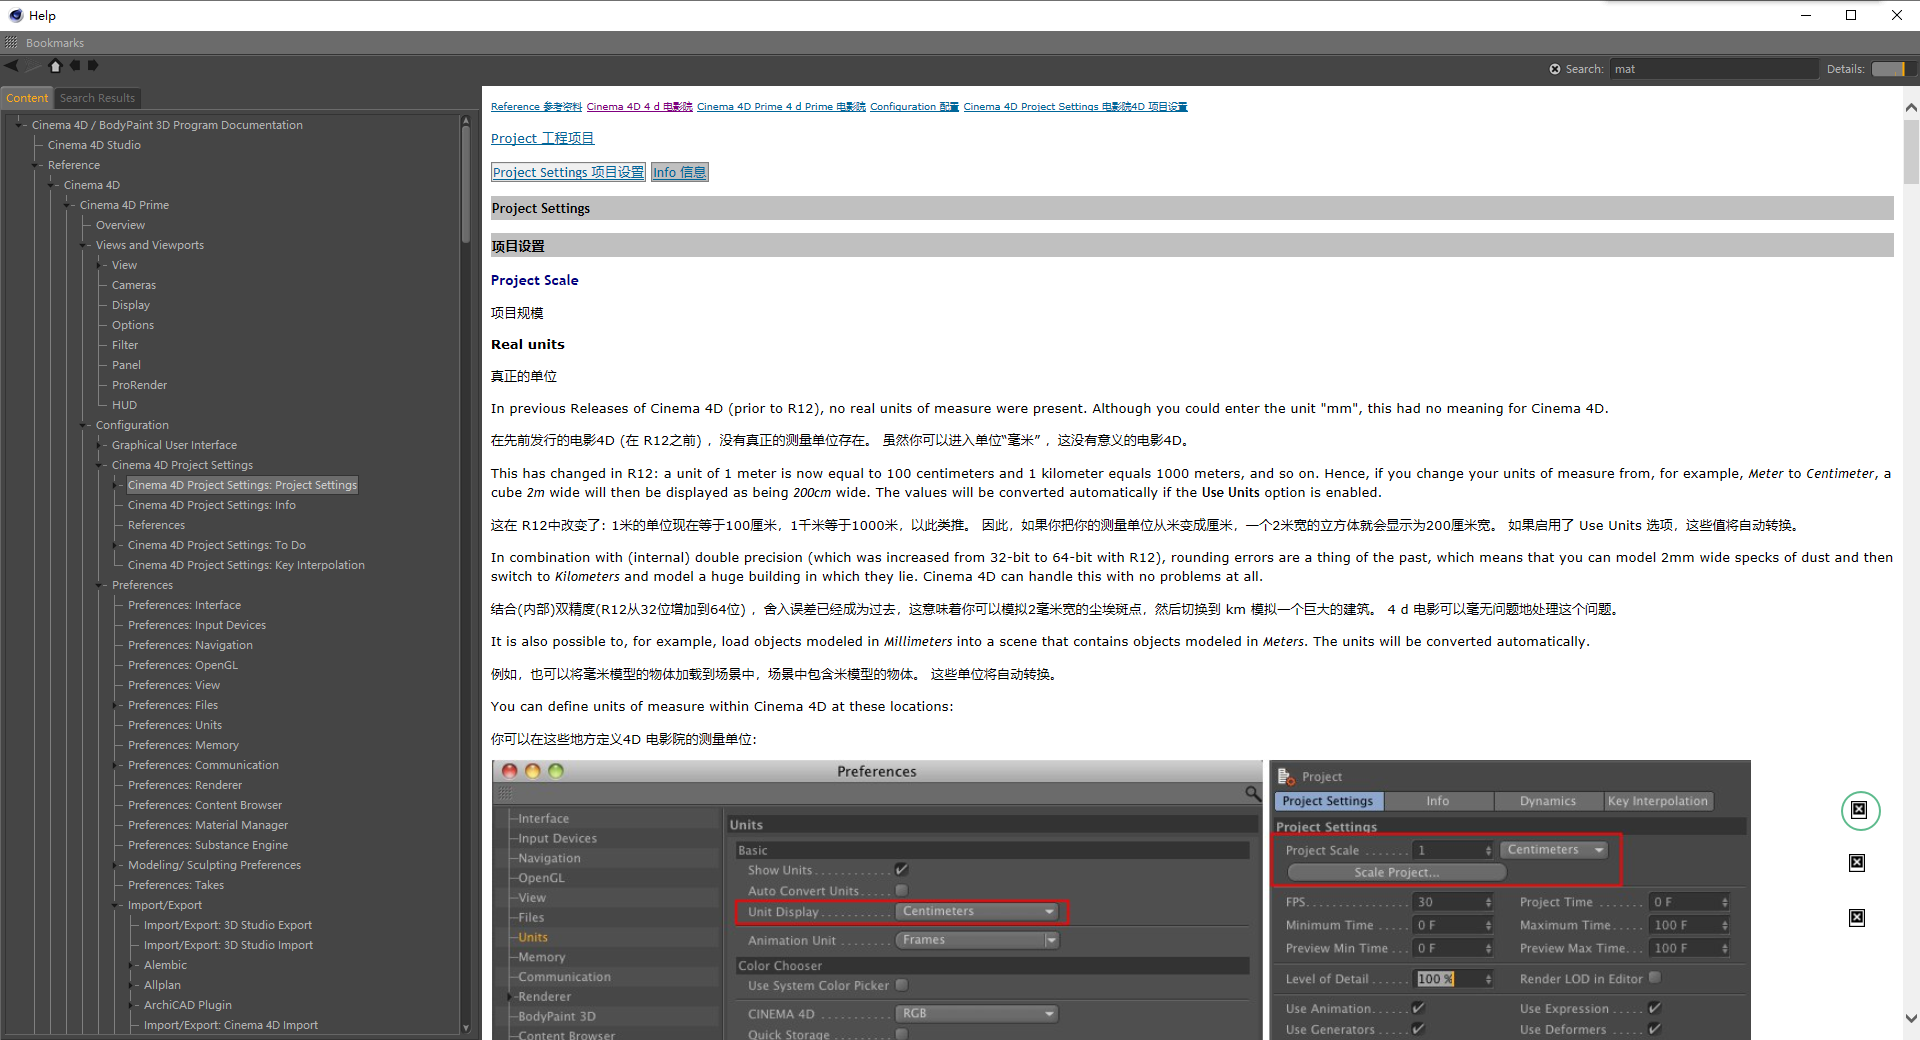The width and height of the screenshot is (1920, 1040).
Task: Switch to the Search Results tab
Action: pyautogui.click(x=97, y=98)
